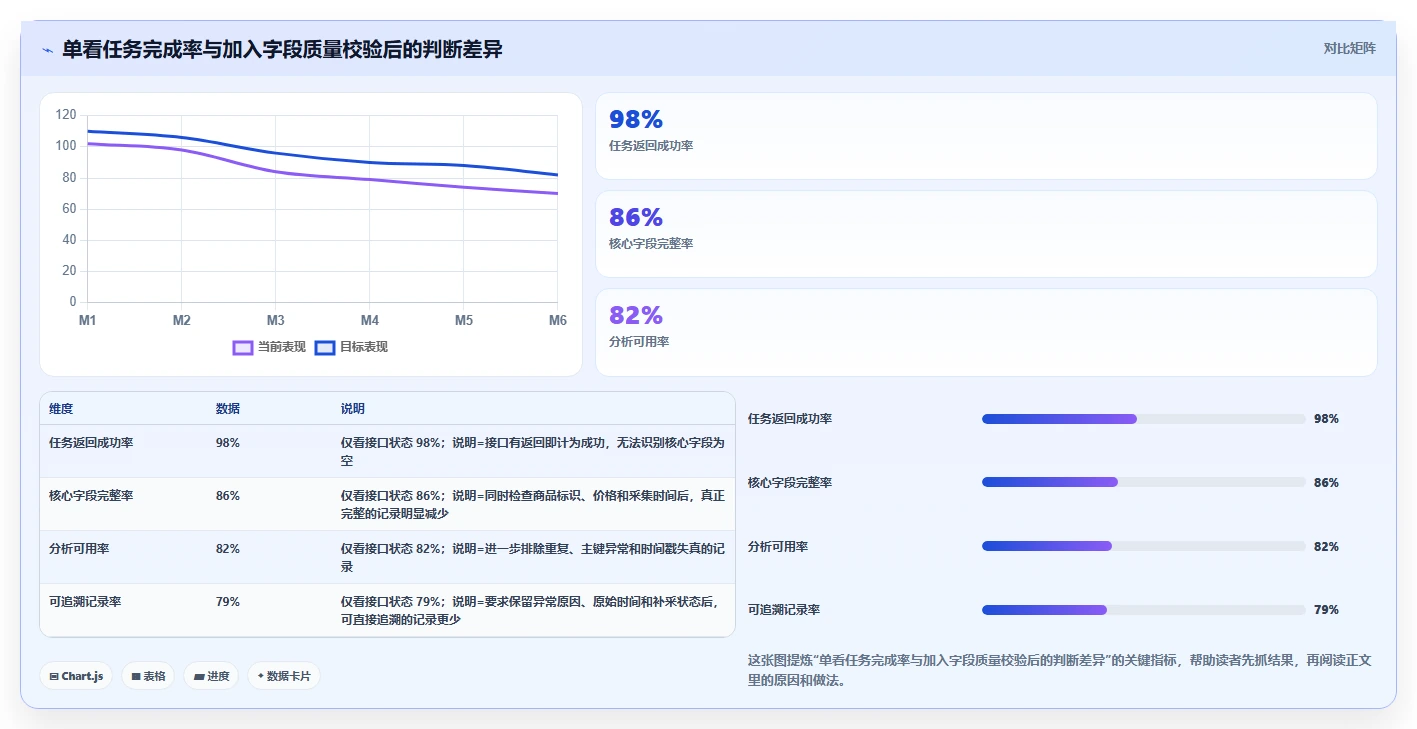Click the description starting 仅看接口状态 79%

pyautogui.click(x=532, y=610)
